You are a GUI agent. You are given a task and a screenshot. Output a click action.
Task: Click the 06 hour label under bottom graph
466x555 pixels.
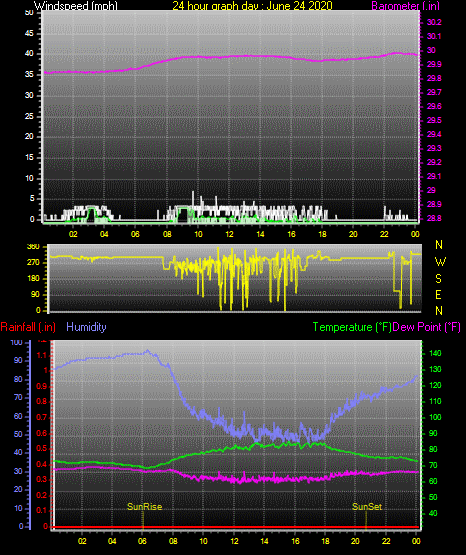[x=142, y=541]
